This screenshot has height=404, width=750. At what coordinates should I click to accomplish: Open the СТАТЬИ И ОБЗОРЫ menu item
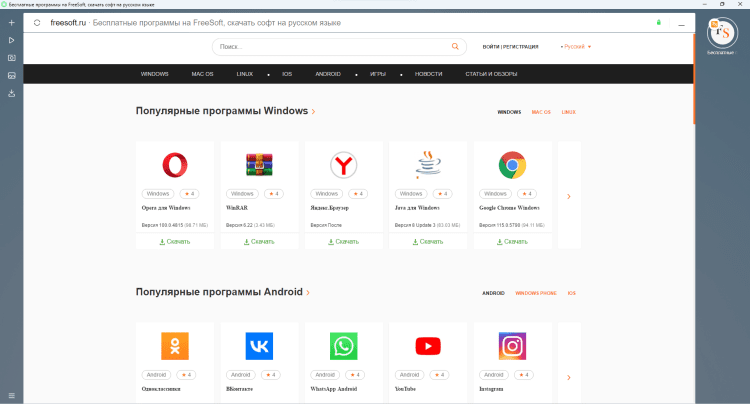pos(491,74)
